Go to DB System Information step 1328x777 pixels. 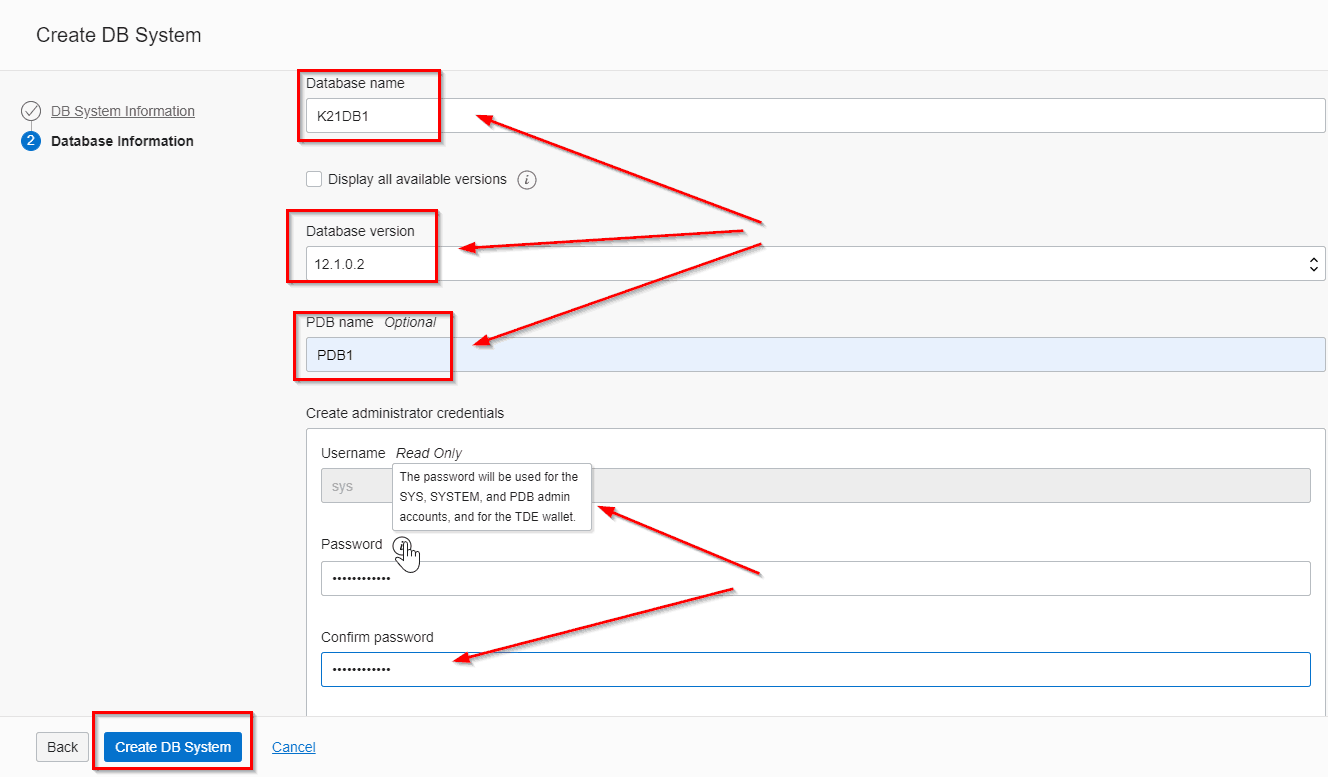[123, 111]
